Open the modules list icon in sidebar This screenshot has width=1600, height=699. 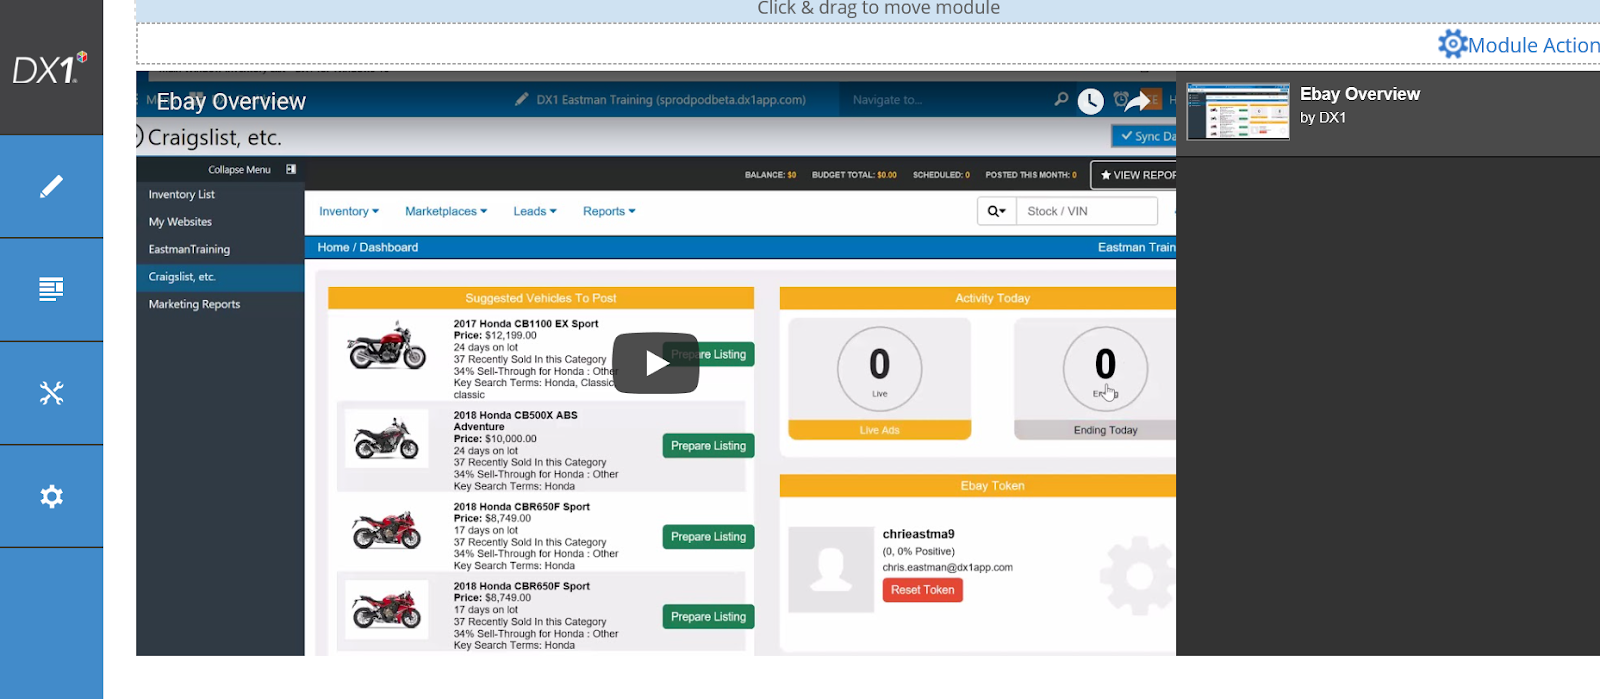(x=51, y=289)
